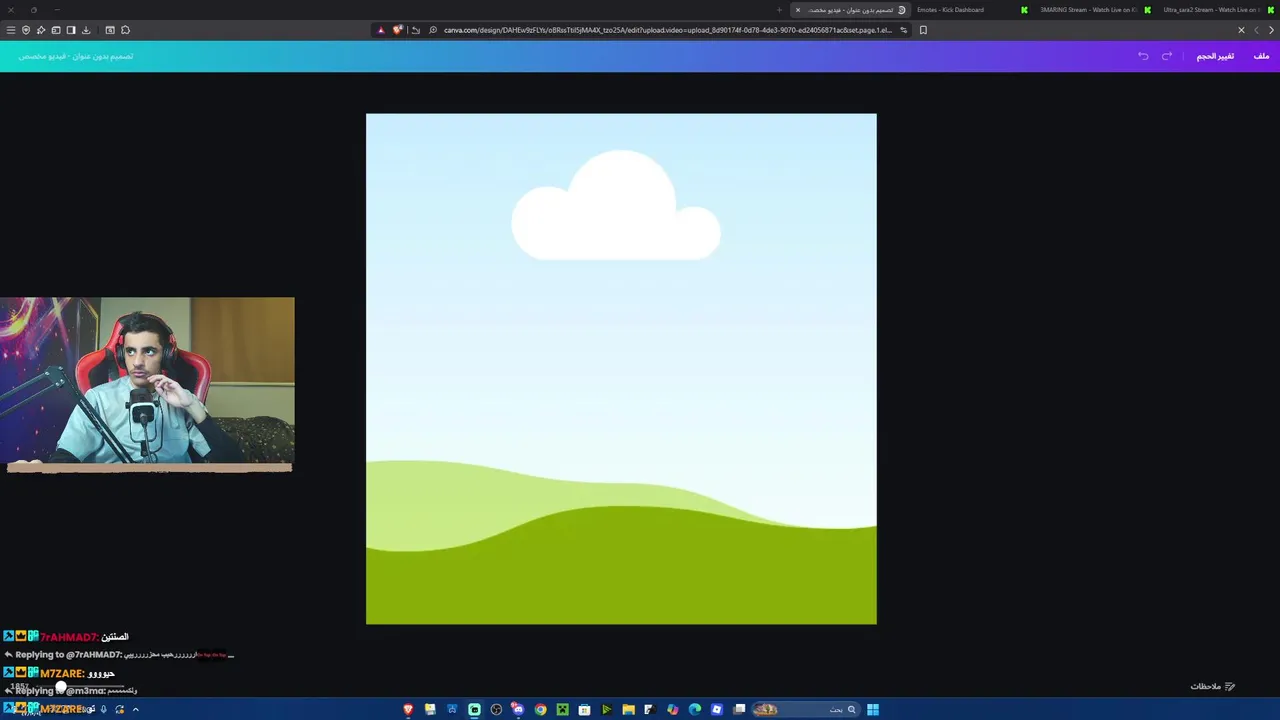Open Brave browser from taskbar
Screen dimensions: 1280x720
point(408,710)
